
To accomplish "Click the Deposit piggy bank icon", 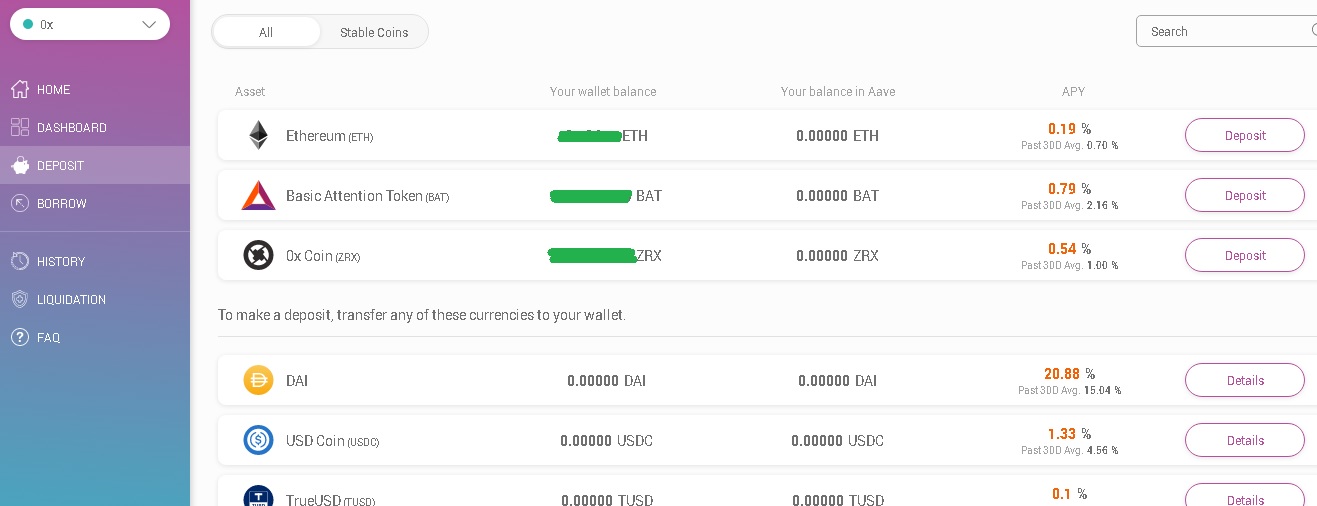I will (x=20, y=165).
